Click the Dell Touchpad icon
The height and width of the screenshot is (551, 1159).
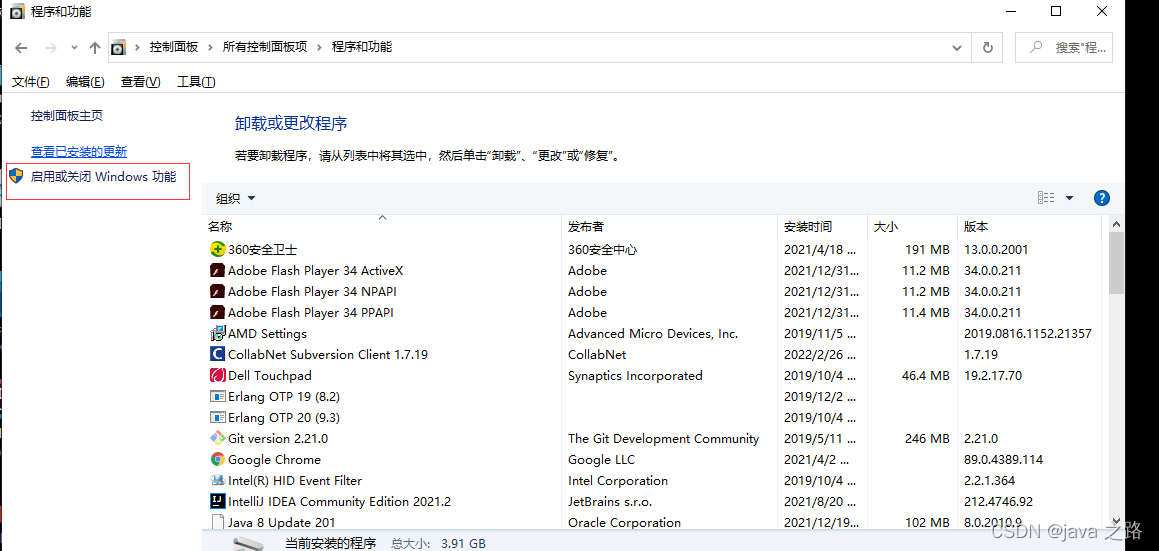pos(217,375)
